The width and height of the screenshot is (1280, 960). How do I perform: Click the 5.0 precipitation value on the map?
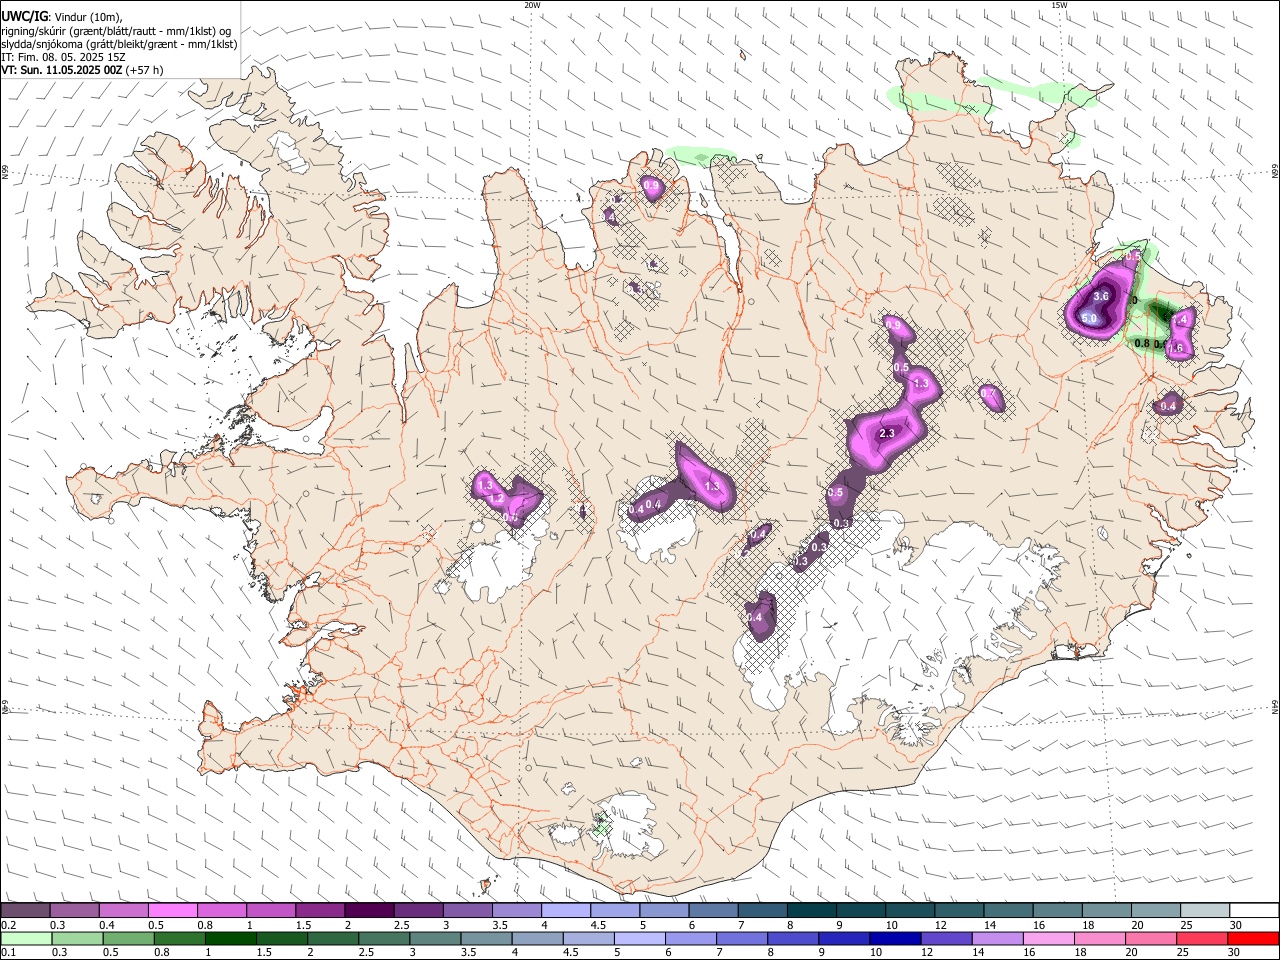(1089, 318)
